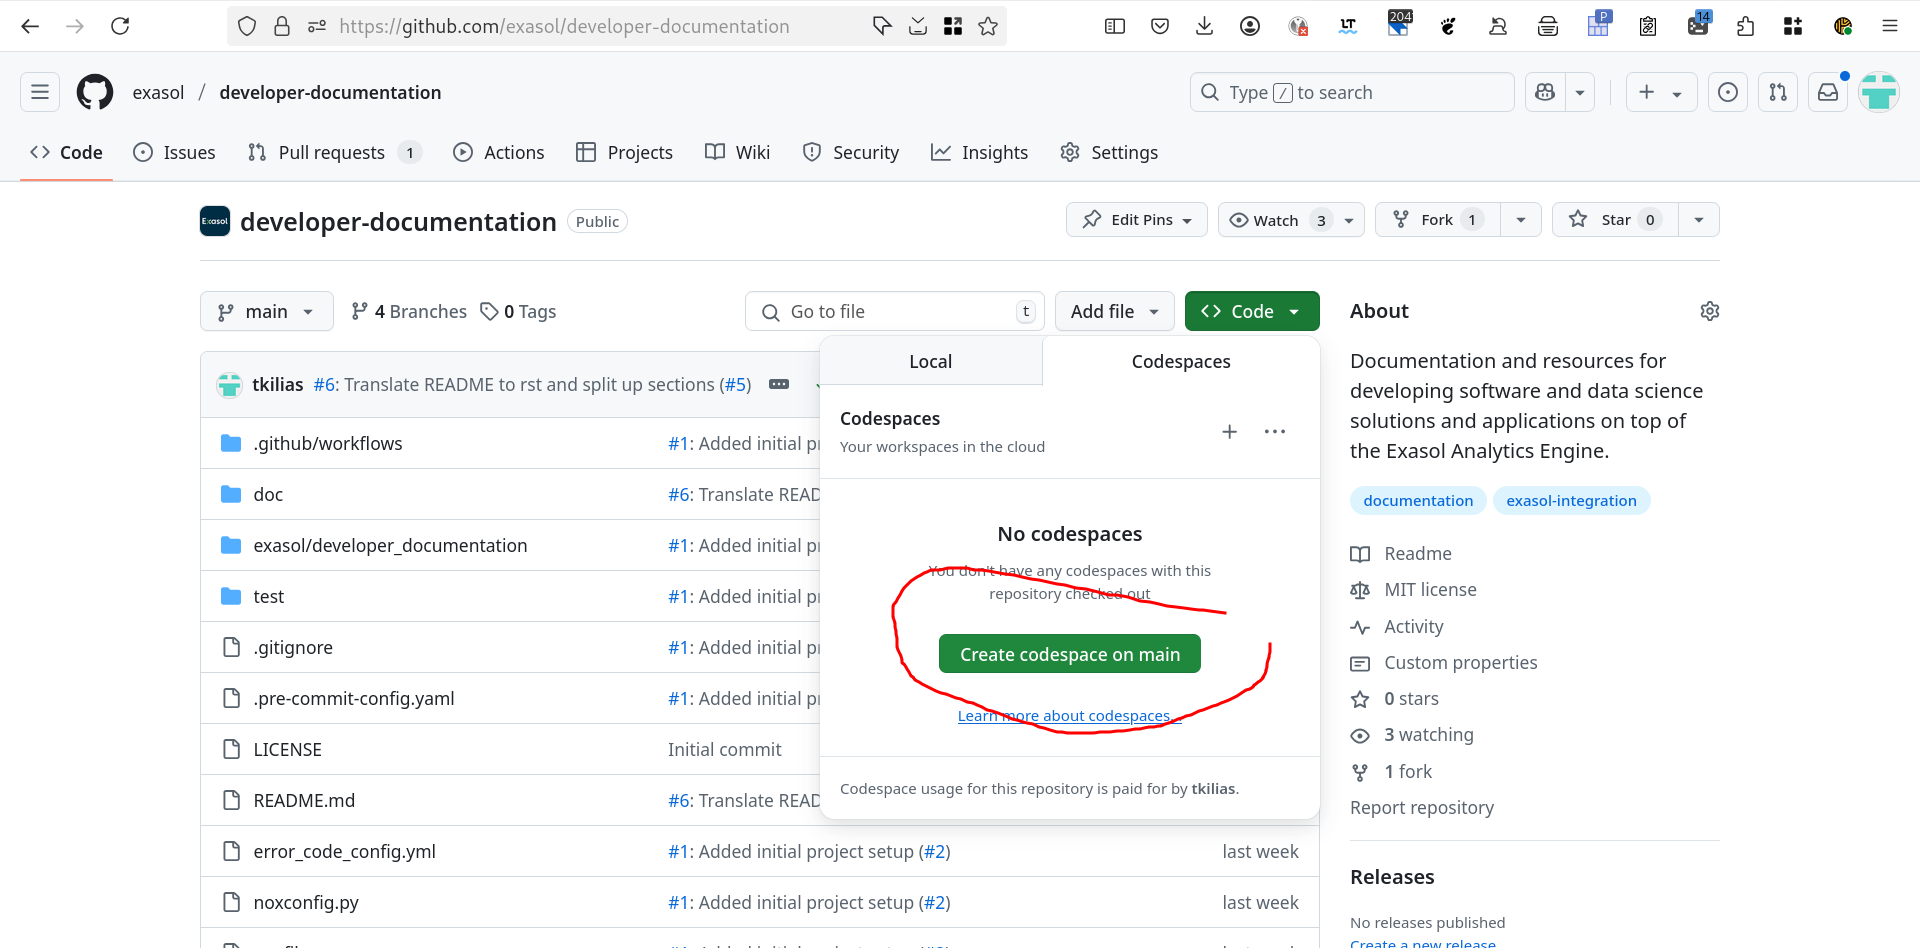The width and height of the screenshot is (1920, 948).
Task: Open the doc folder
Action: tap(268, 494)
